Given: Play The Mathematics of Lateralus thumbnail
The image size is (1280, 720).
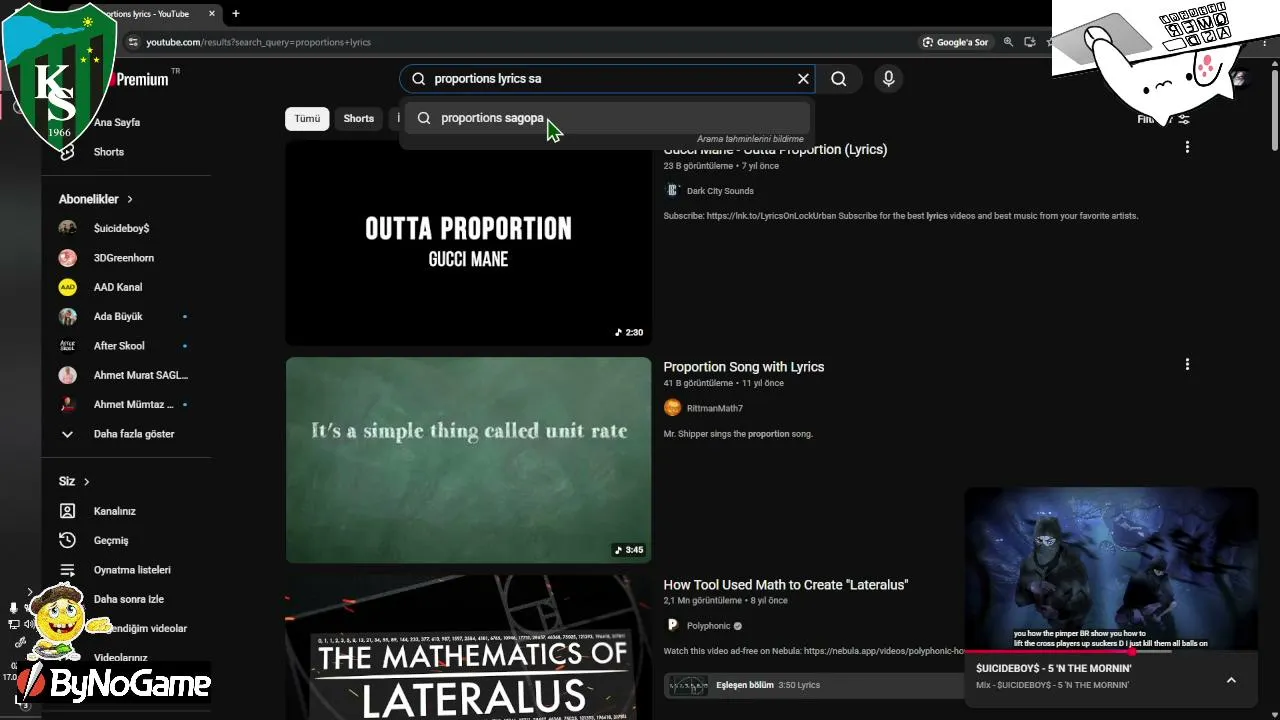Looking at the screenshot, I should click(468, 647).
